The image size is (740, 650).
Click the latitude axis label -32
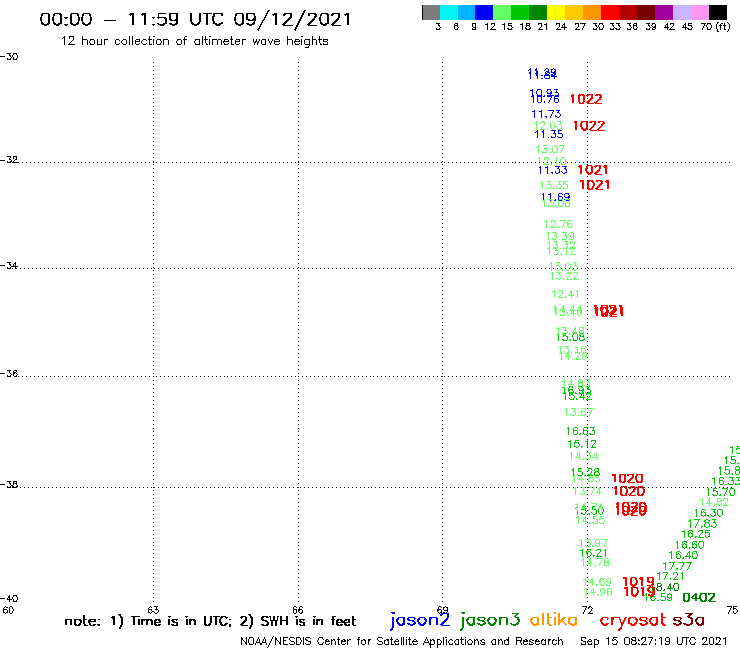pyautogui.click(x=9, y=160)
